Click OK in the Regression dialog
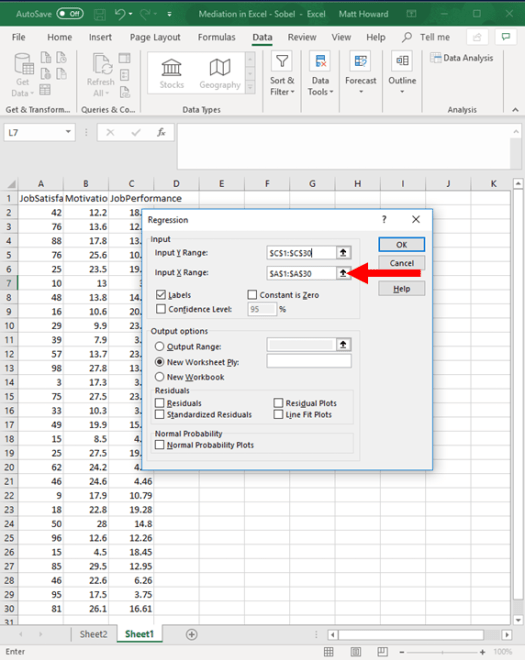525x660 pixels. (x=402, y=245)
